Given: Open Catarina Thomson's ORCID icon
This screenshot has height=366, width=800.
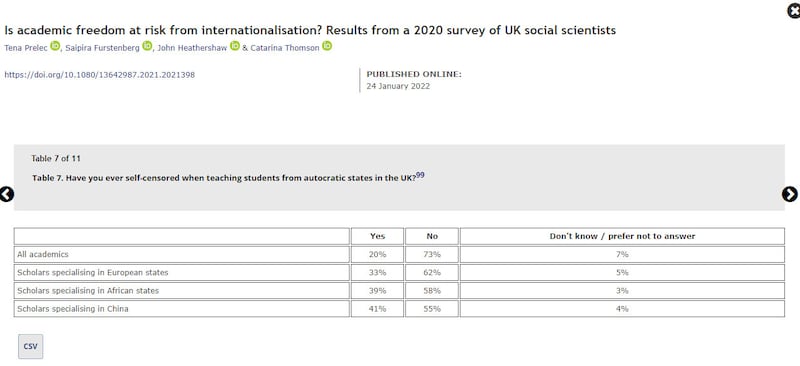Looking at the screenshot, I should point(327,46).
